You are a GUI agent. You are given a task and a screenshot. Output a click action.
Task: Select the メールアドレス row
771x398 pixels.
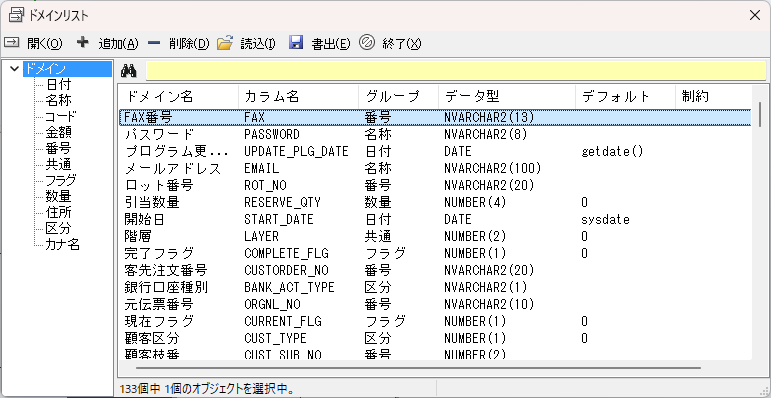coord(435,168)
